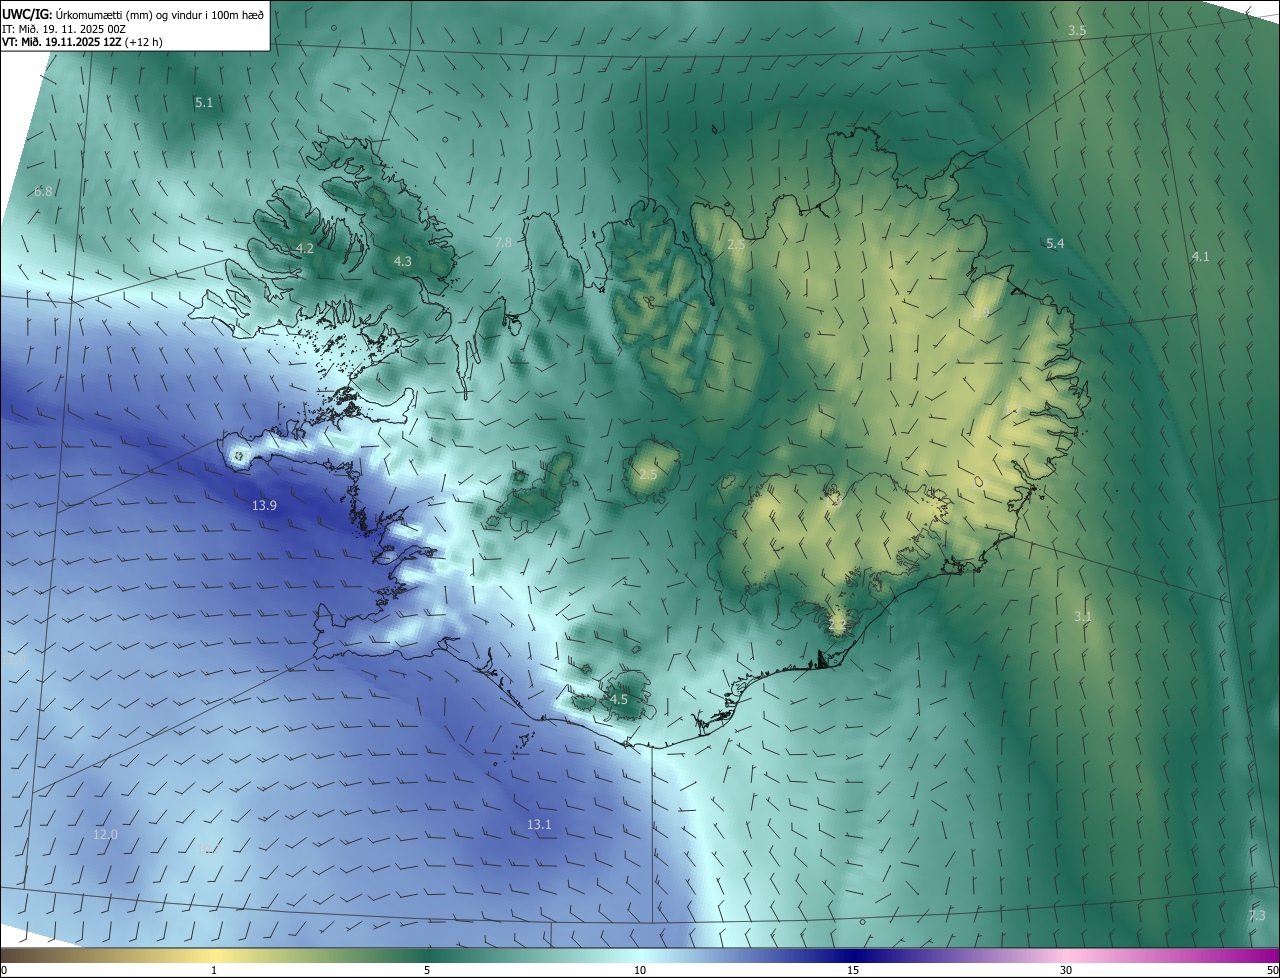Click the 6.8 value on the map
Image resolution: width=1280 pixels, height=978 pixels.
[43, 191]
